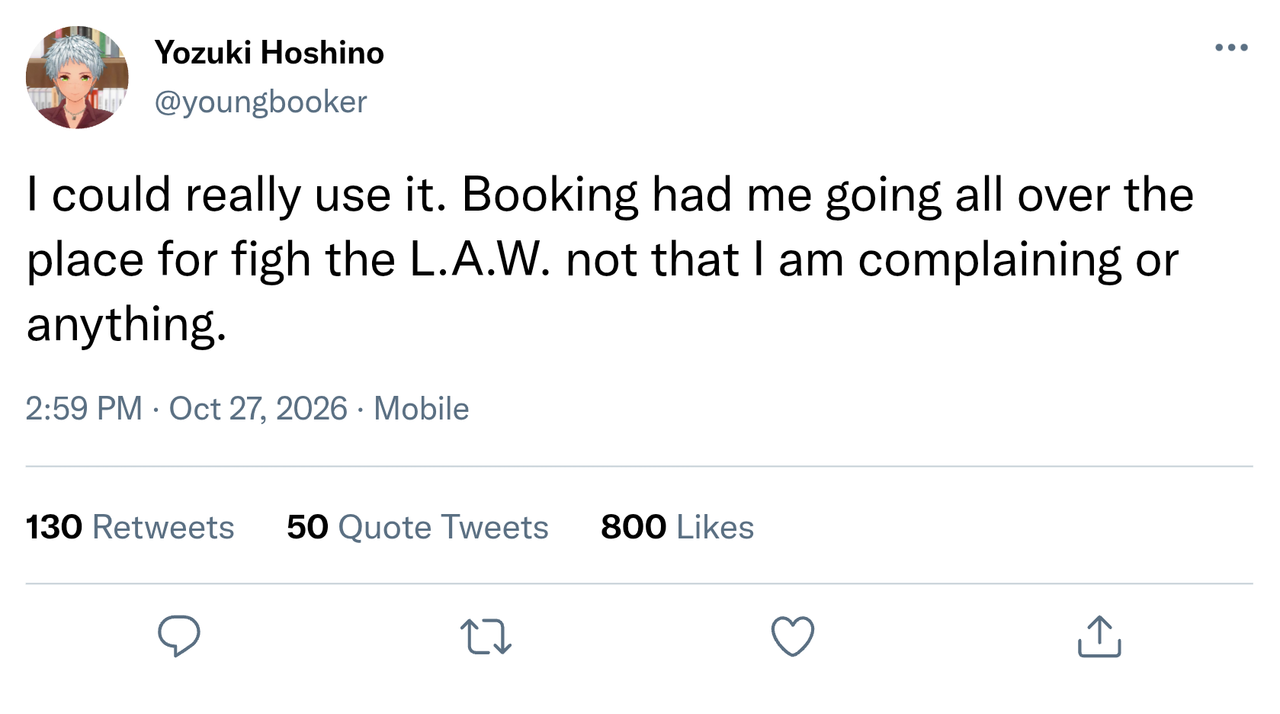Click the Oct 27, 2026 date
The height and width of the screenshot is (714, 1280).
pyautogui.click(x=258, y=408)
